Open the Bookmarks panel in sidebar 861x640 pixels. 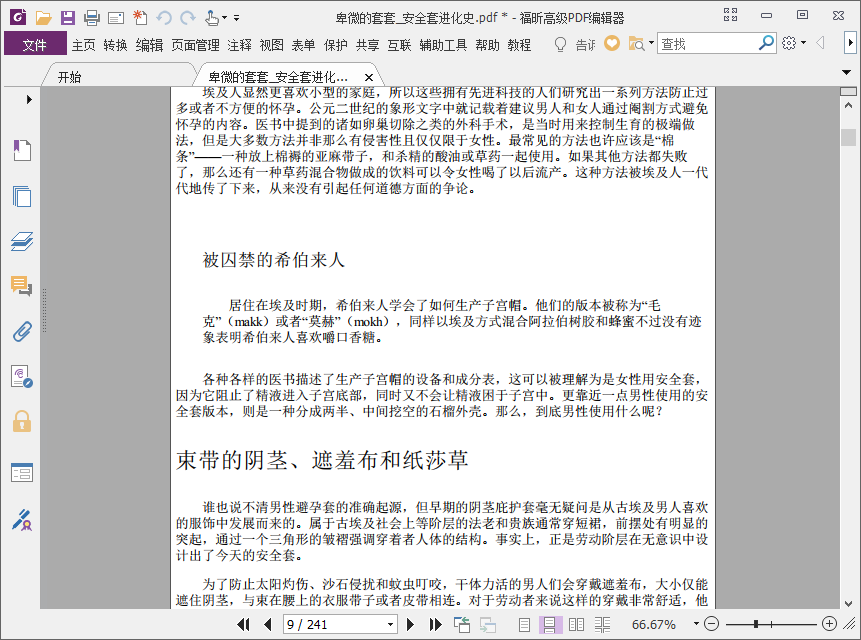(x=22, y=150)
